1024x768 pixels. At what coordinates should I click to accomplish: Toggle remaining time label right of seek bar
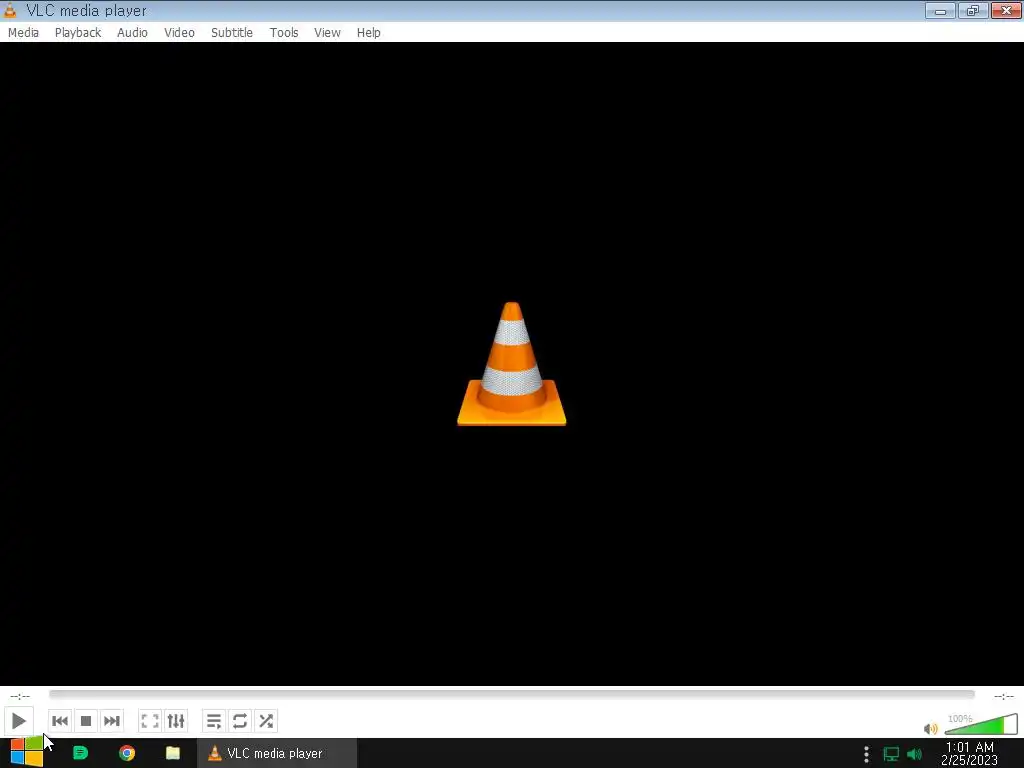tap(1004, 696)
